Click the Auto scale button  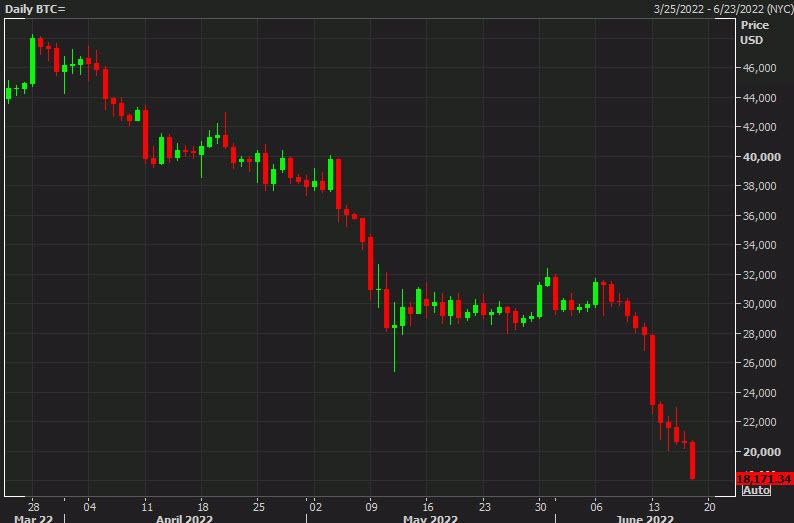[756, 490]
